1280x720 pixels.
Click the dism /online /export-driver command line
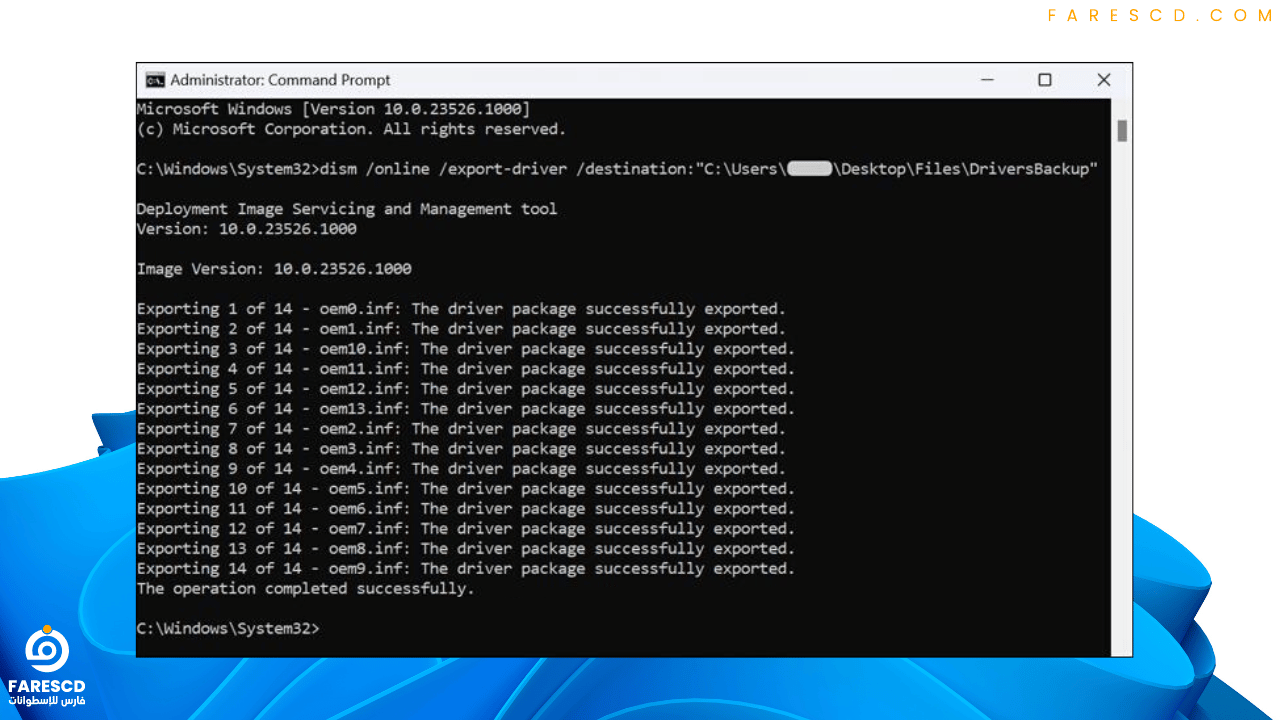click(617, 169)
